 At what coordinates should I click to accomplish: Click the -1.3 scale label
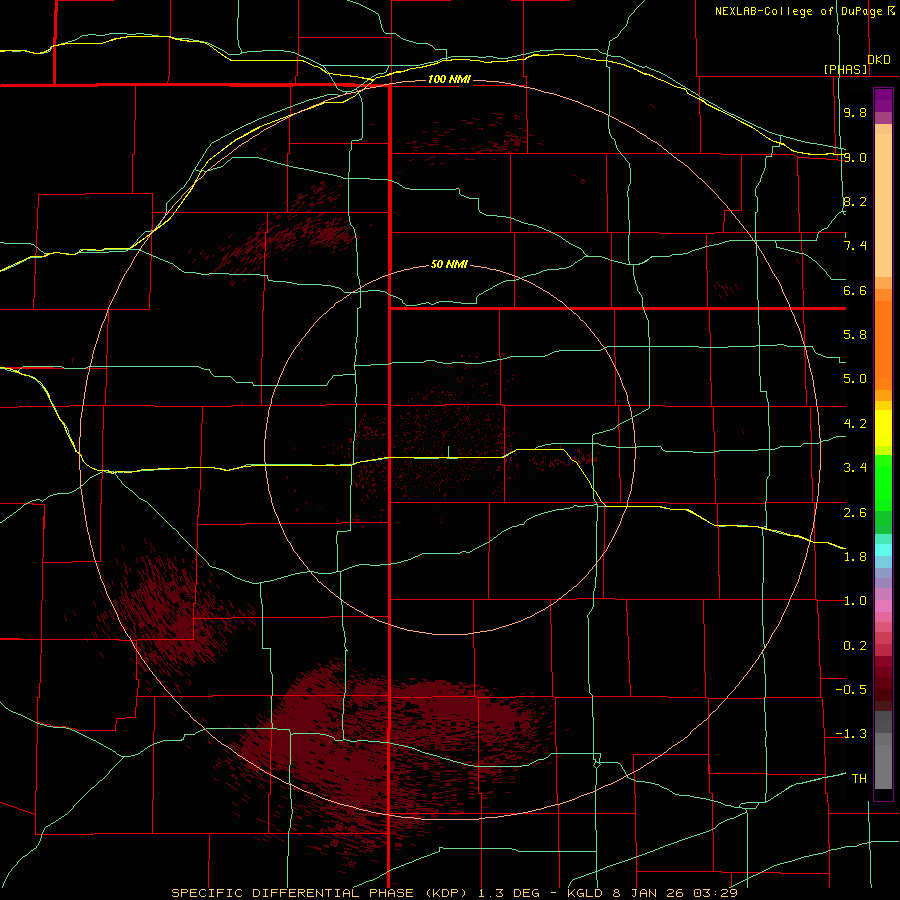click(851, 734)
